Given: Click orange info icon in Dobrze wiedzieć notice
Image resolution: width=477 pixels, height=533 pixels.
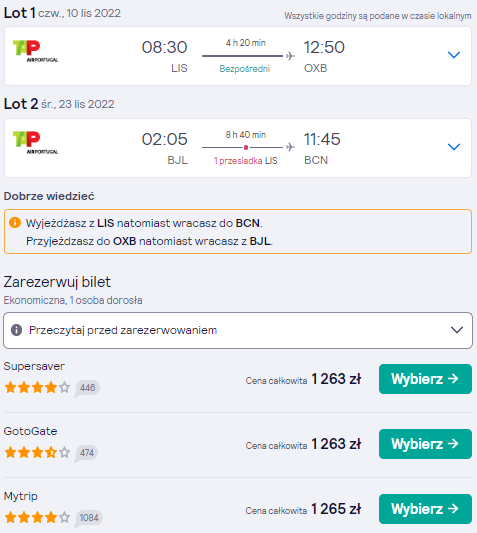Looking at the screenshot, I should (15, 223).
